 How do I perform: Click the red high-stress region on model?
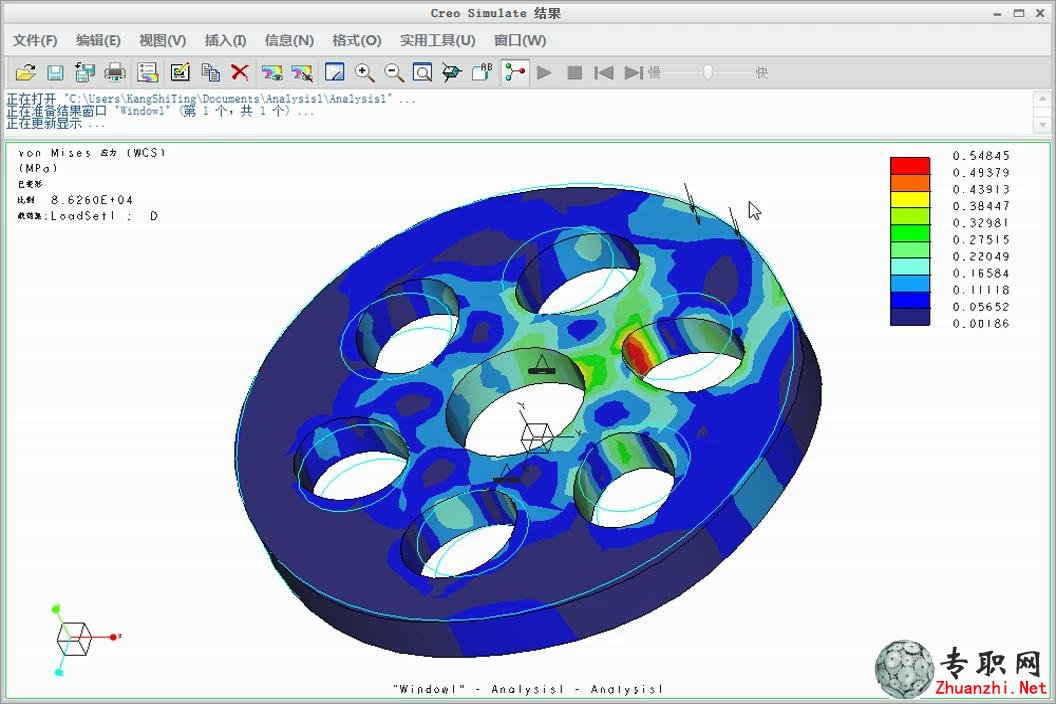coord(637,355)
